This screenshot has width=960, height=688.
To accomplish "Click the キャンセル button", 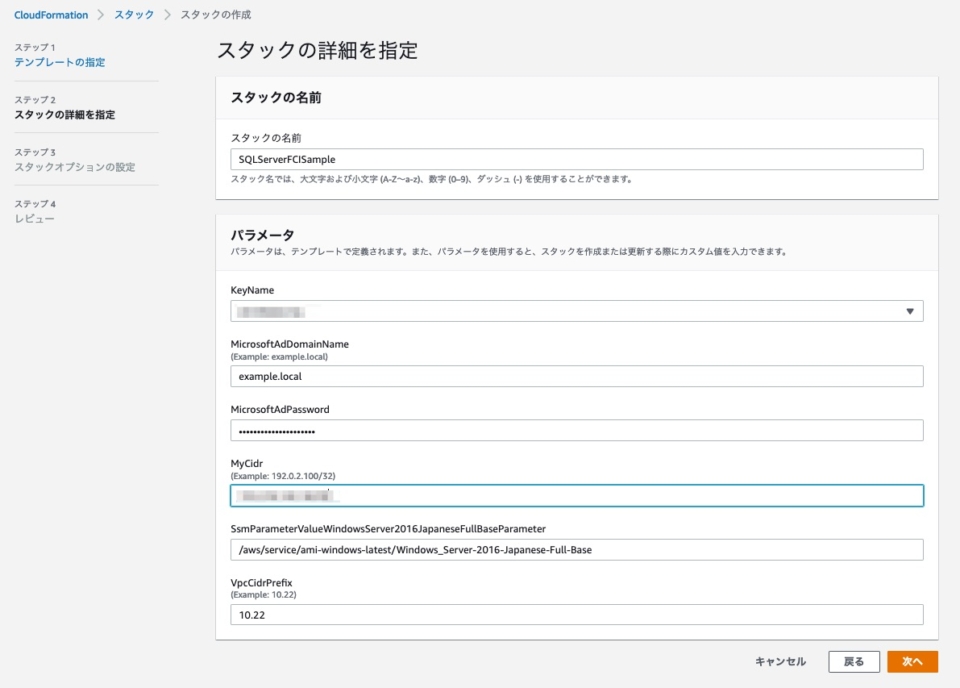I will tap(780, 662).
